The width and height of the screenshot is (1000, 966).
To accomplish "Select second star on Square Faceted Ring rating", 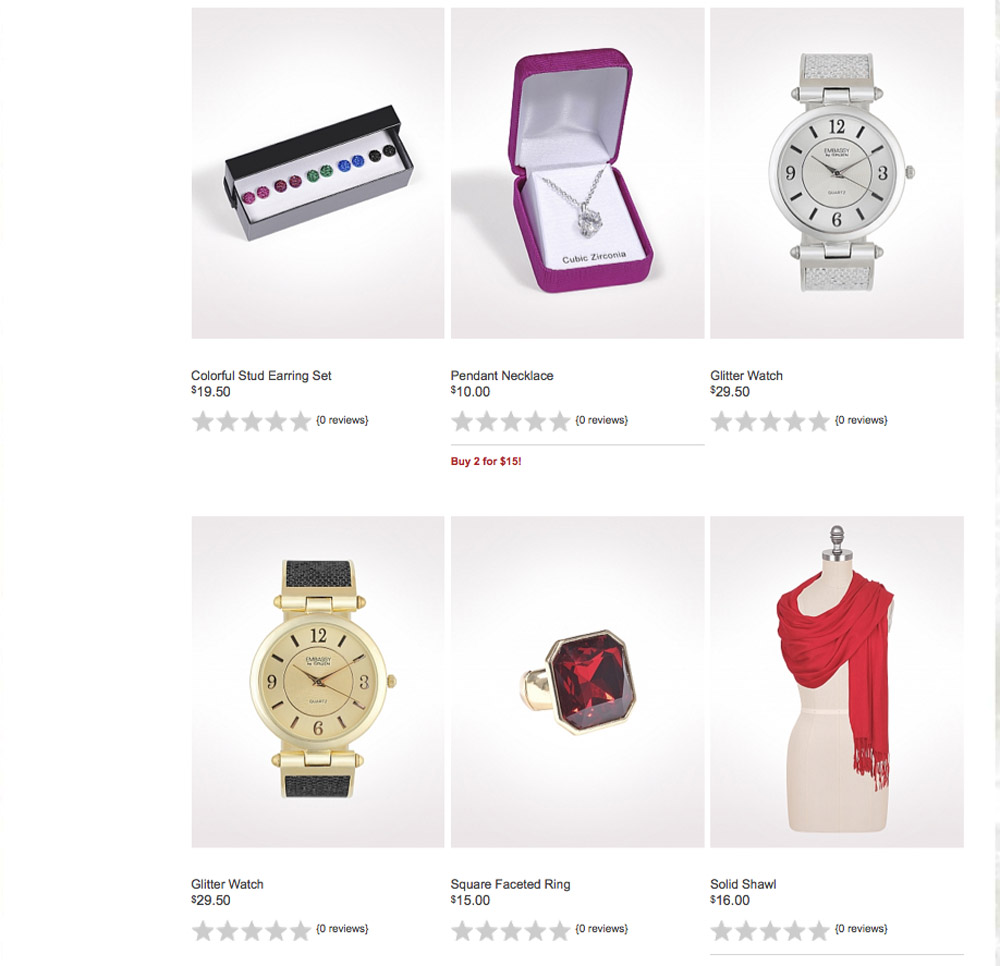I will 487,930.
